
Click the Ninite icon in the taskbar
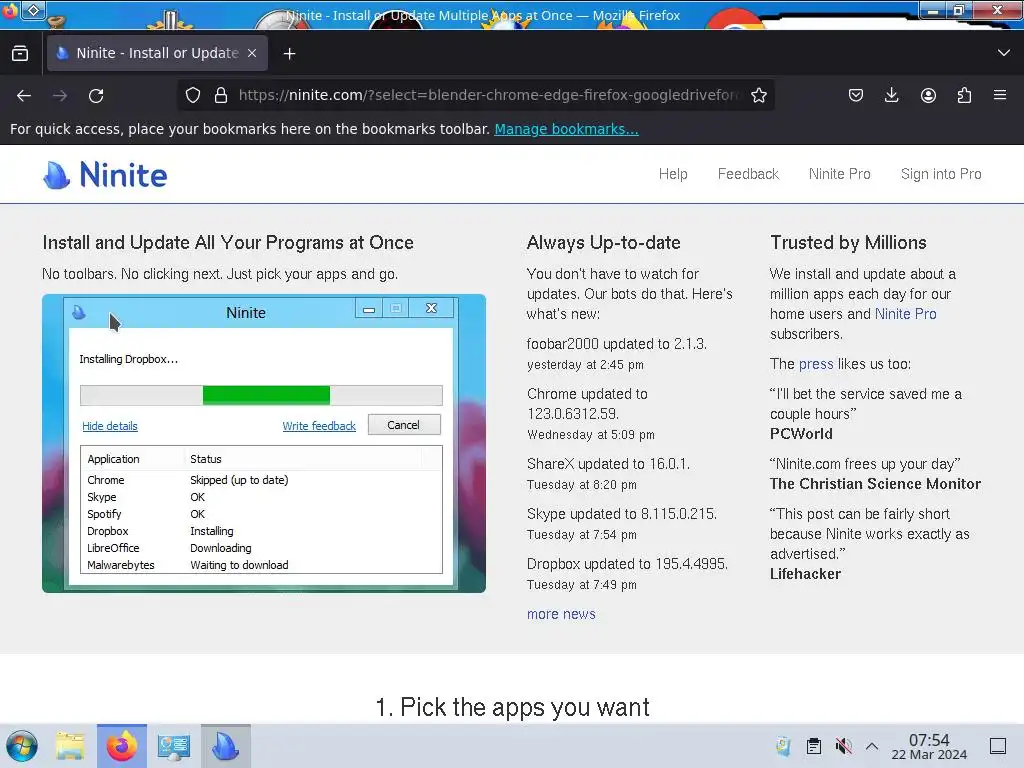pyautogui.click(x=226, y=746)
